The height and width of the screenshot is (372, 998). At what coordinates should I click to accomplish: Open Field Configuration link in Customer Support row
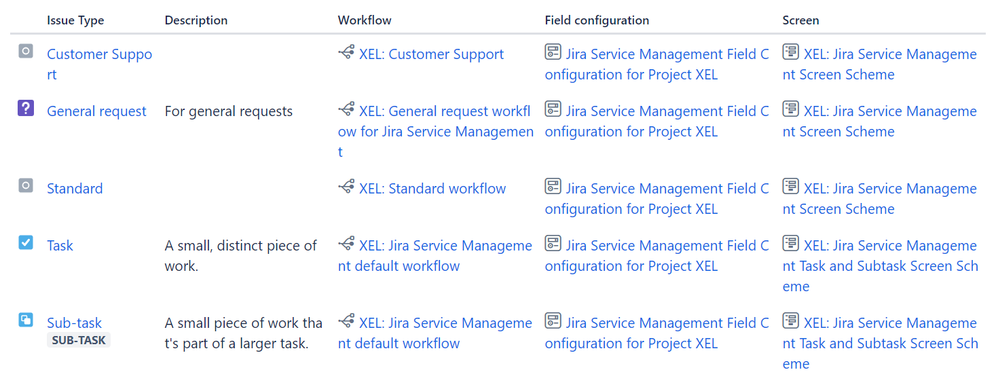[x=657, y=64]
